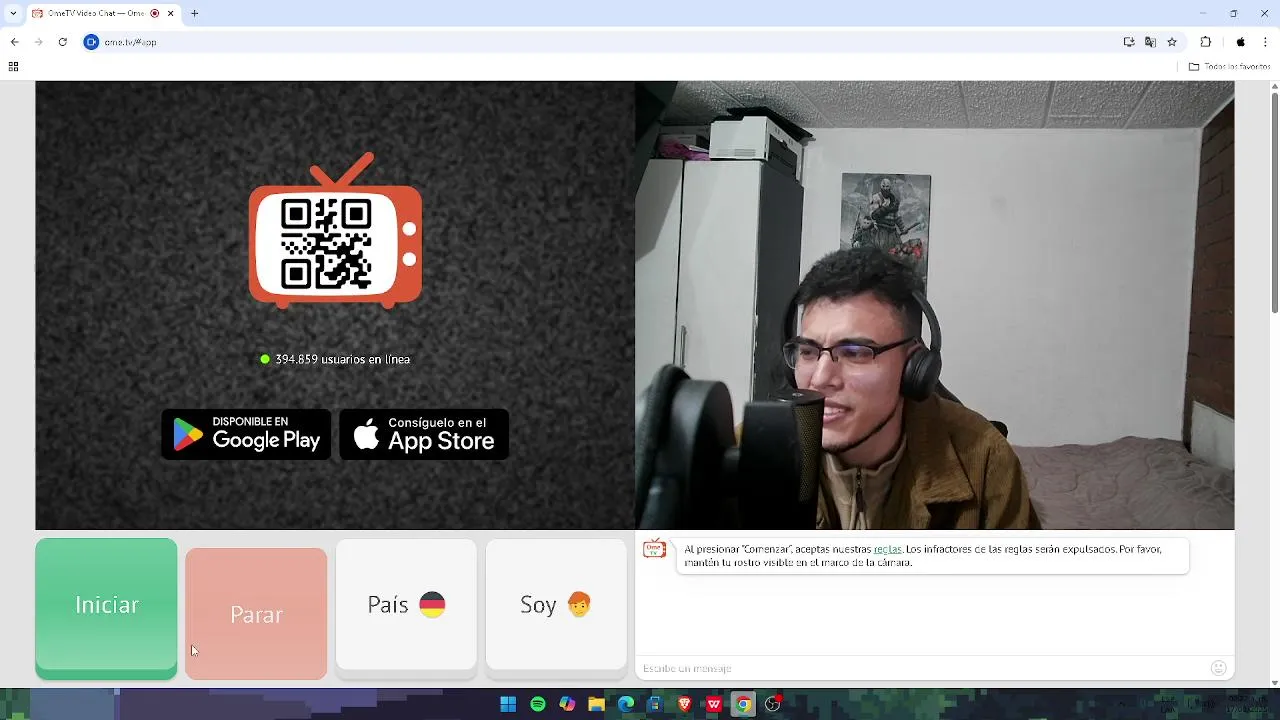Open the Google Play download badge
The height and width of the screenshot is (720, 1280).
246,434
